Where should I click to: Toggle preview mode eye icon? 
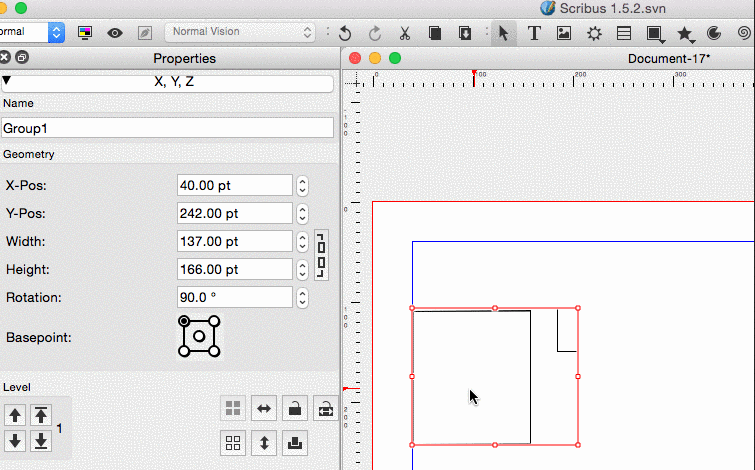tap(115, 33)
